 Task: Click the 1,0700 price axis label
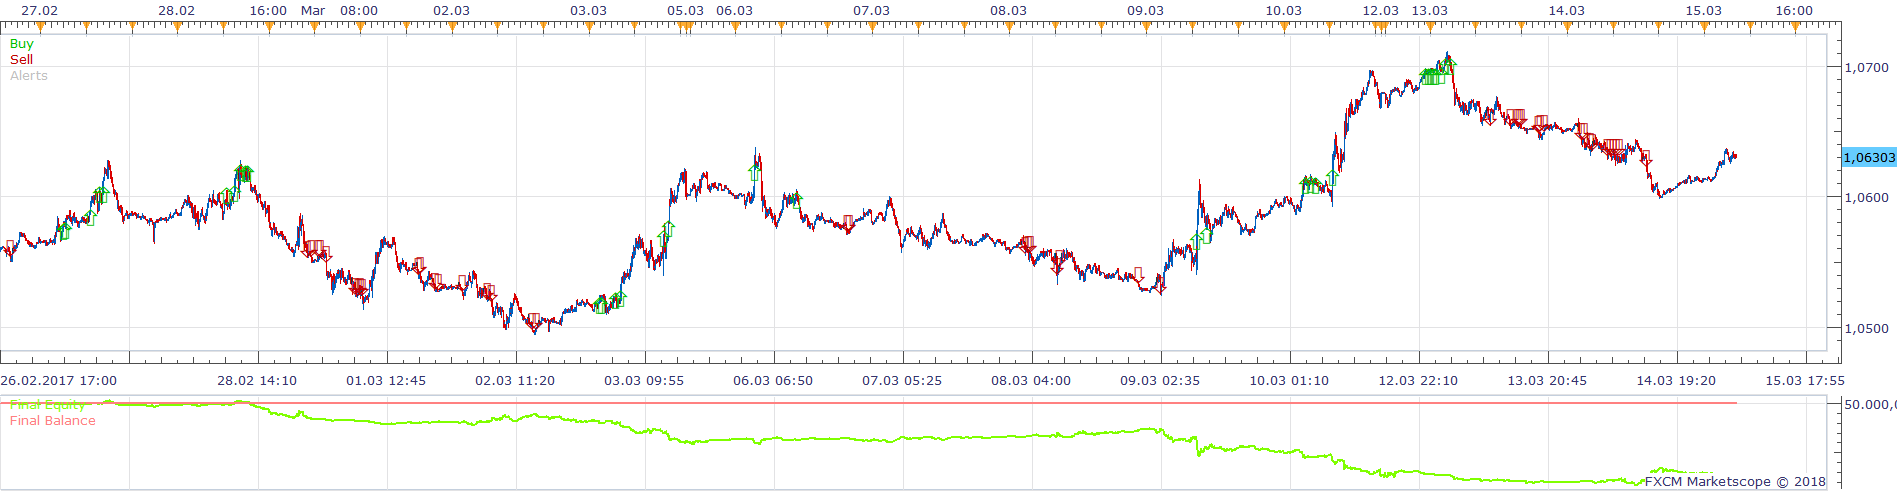[1866, 68]
